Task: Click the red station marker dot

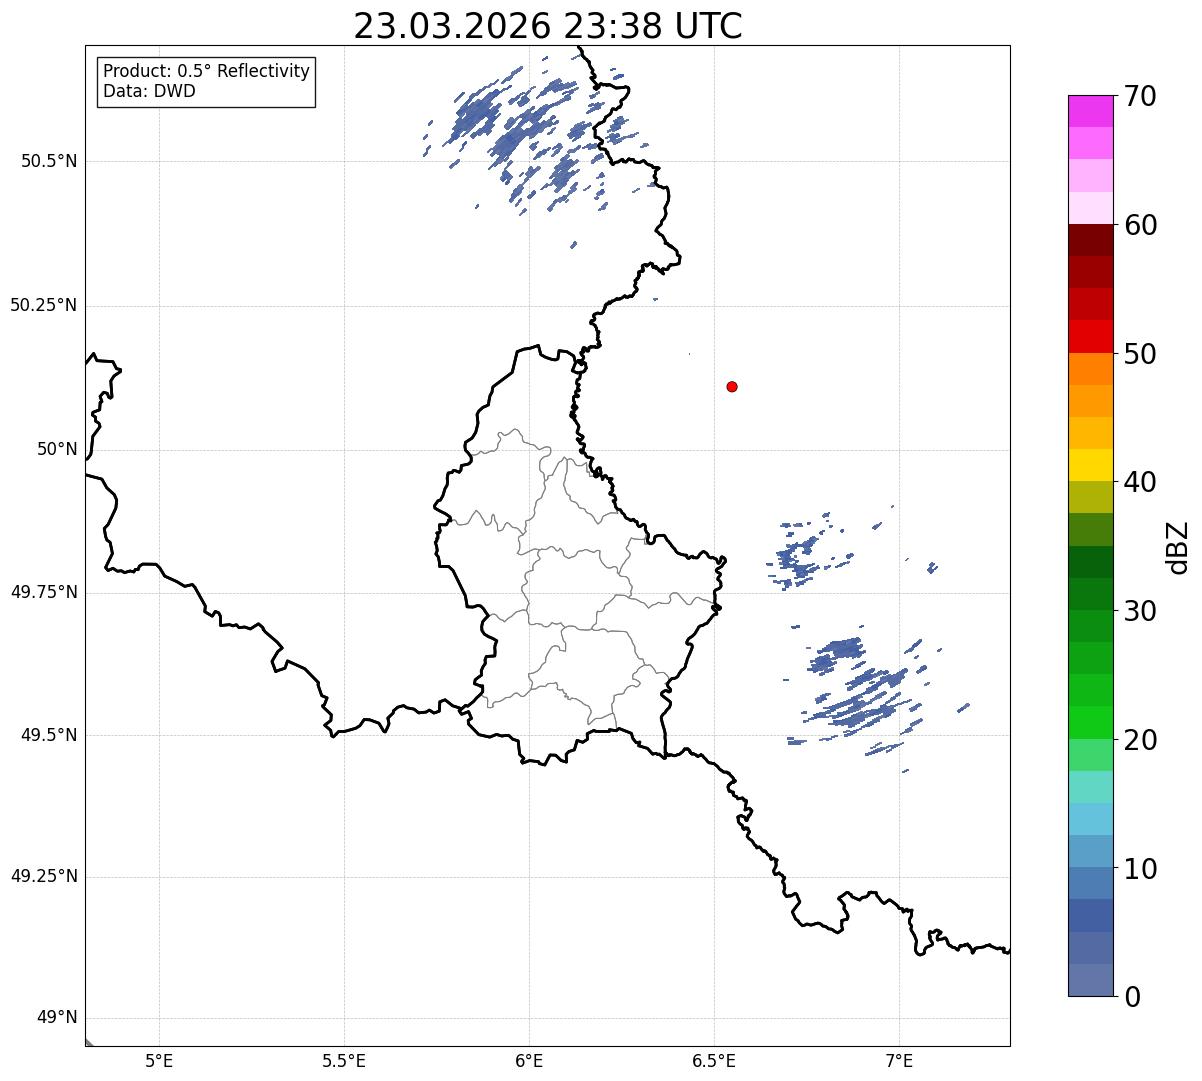Action: pos(732,386)
